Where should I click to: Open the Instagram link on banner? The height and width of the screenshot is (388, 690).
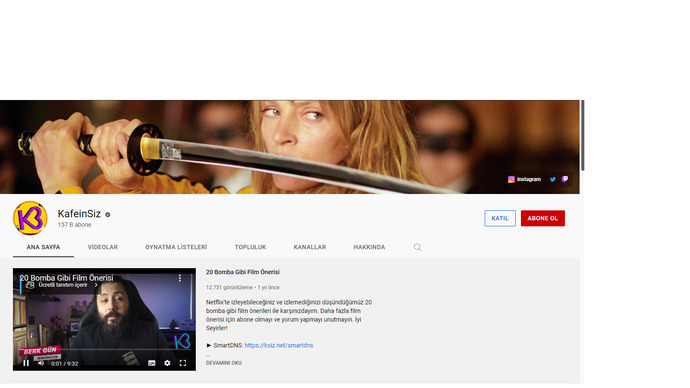(524, 179)
